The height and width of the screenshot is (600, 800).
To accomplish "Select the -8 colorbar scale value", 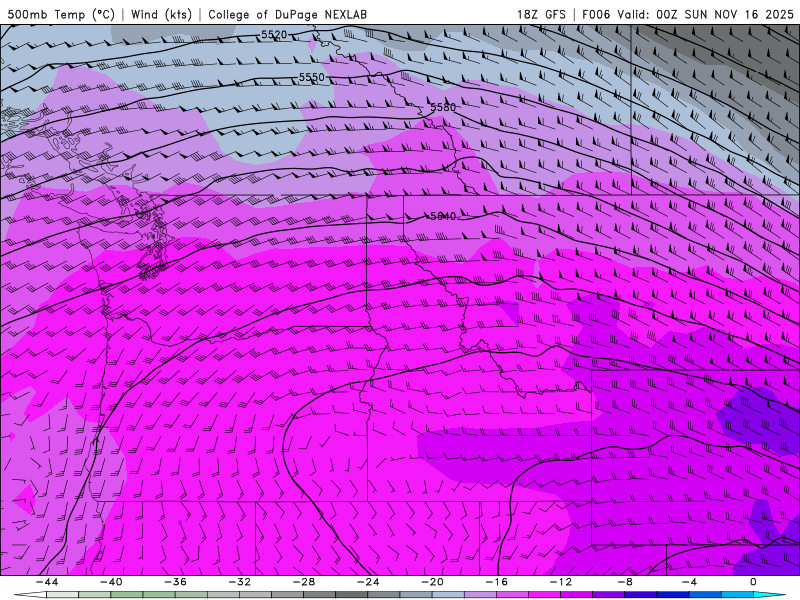I will pos(625,582).
